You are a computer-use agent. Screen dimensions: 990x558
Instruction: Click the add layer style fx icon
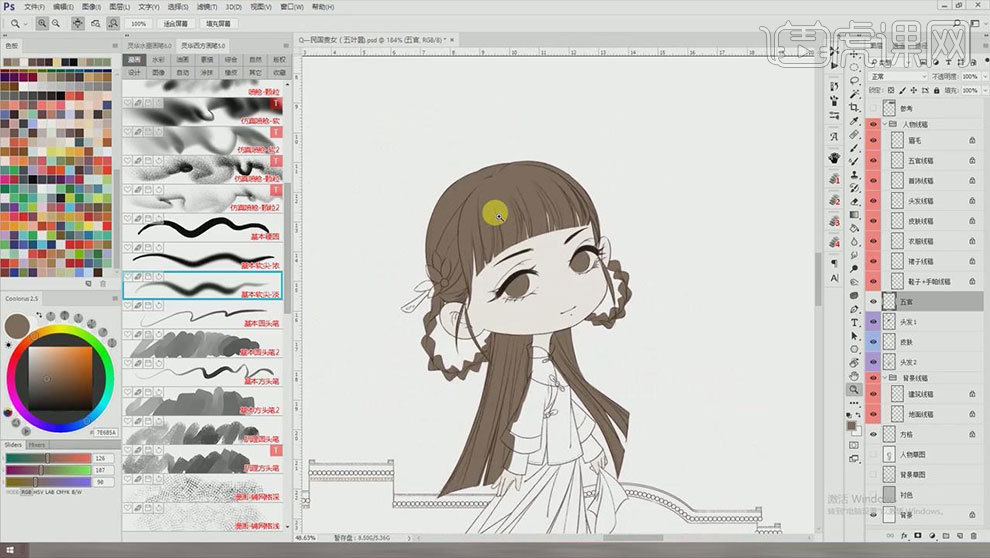tap(904, 535)
